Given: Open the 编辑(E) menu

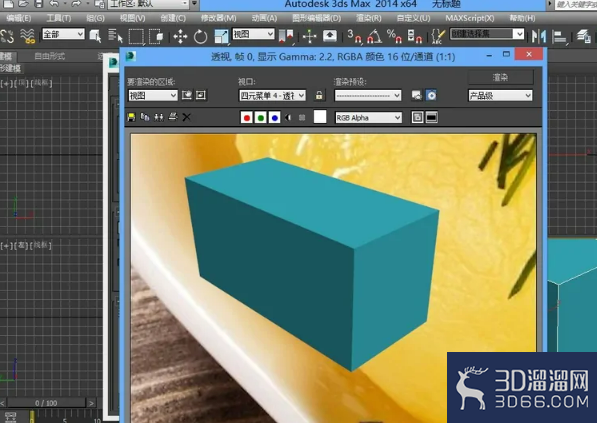Looking at the screenshot, I should click(18, 18).
